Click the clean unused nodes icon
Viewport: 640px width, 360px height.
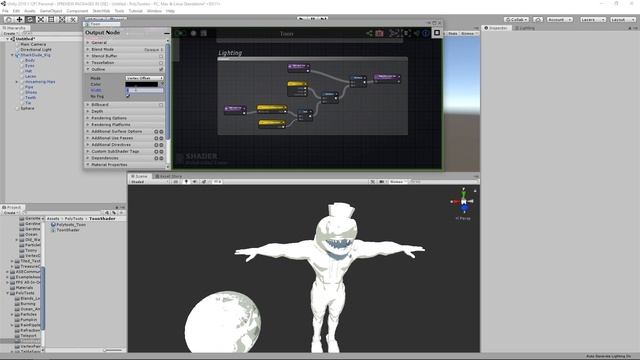[x=204, y=33]
